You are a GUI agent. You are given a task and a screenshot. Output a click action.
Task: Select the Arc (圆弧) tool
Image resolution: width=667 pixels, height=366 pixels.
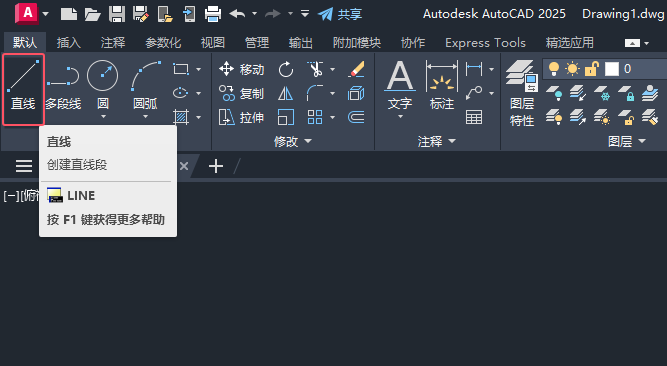pos(145,84)
